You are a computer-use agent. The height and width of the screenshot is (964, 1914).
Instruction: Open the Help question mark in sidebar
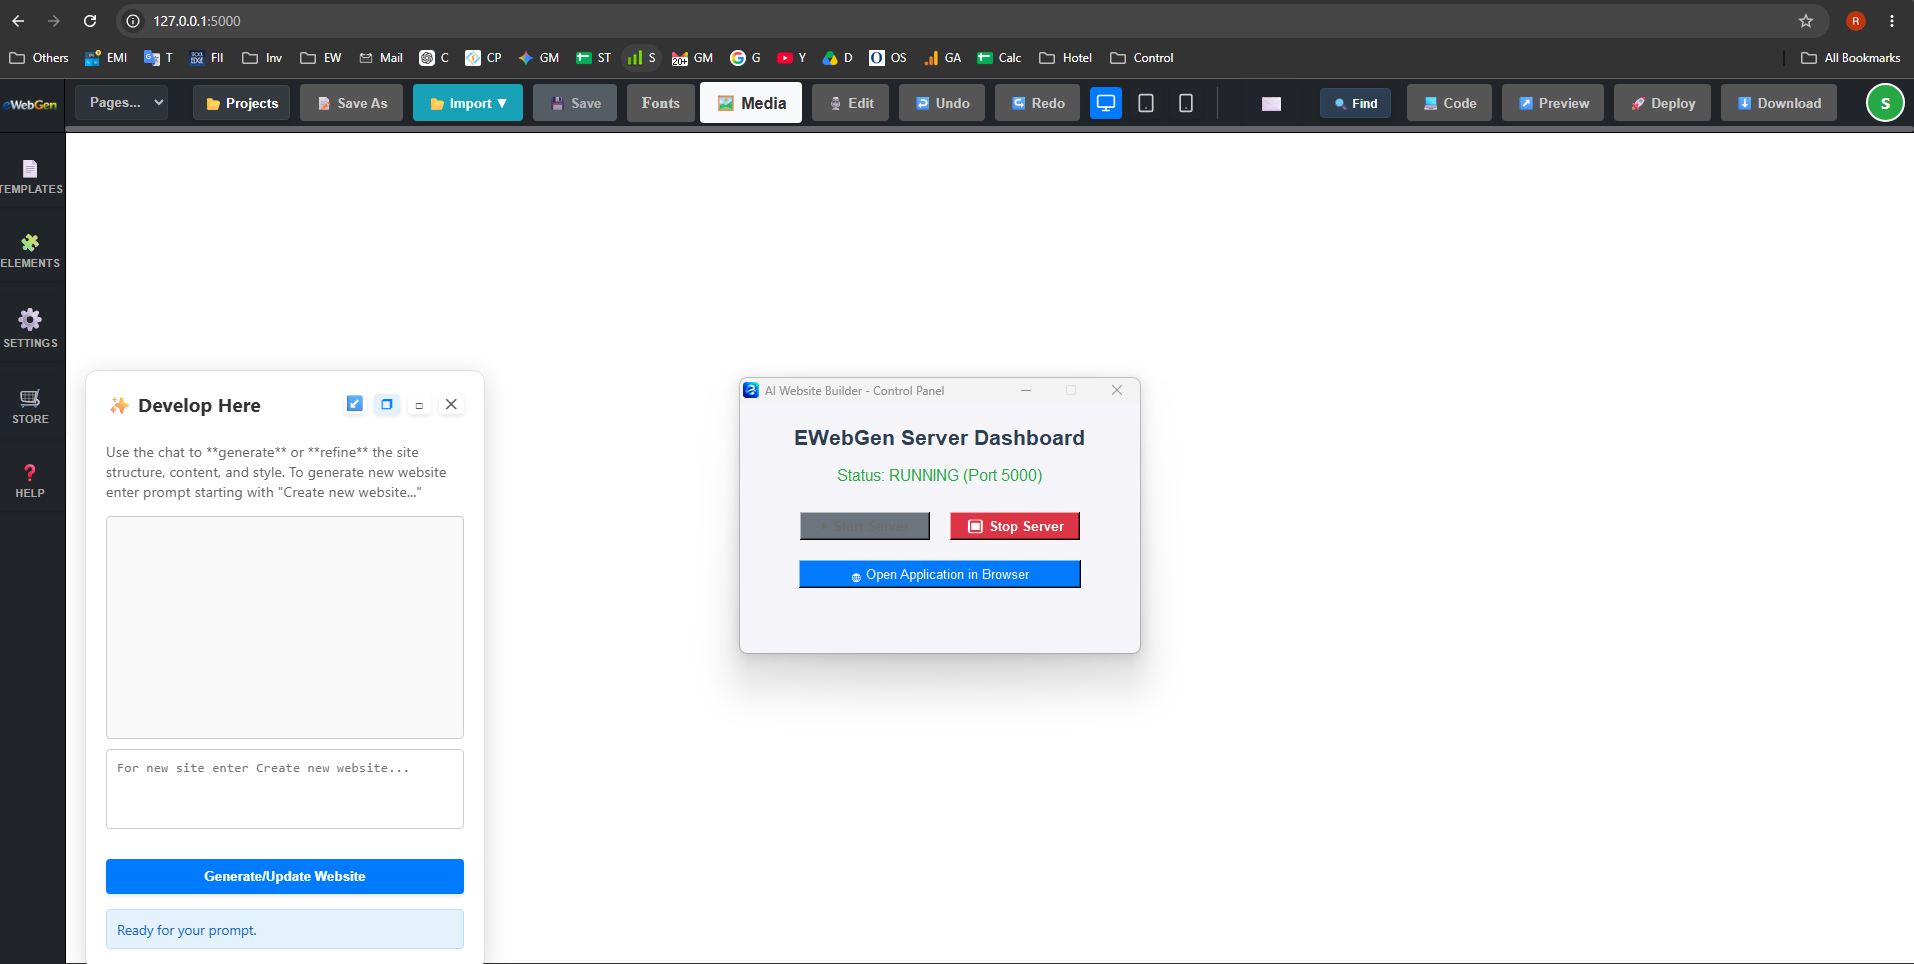coord(30,480)
